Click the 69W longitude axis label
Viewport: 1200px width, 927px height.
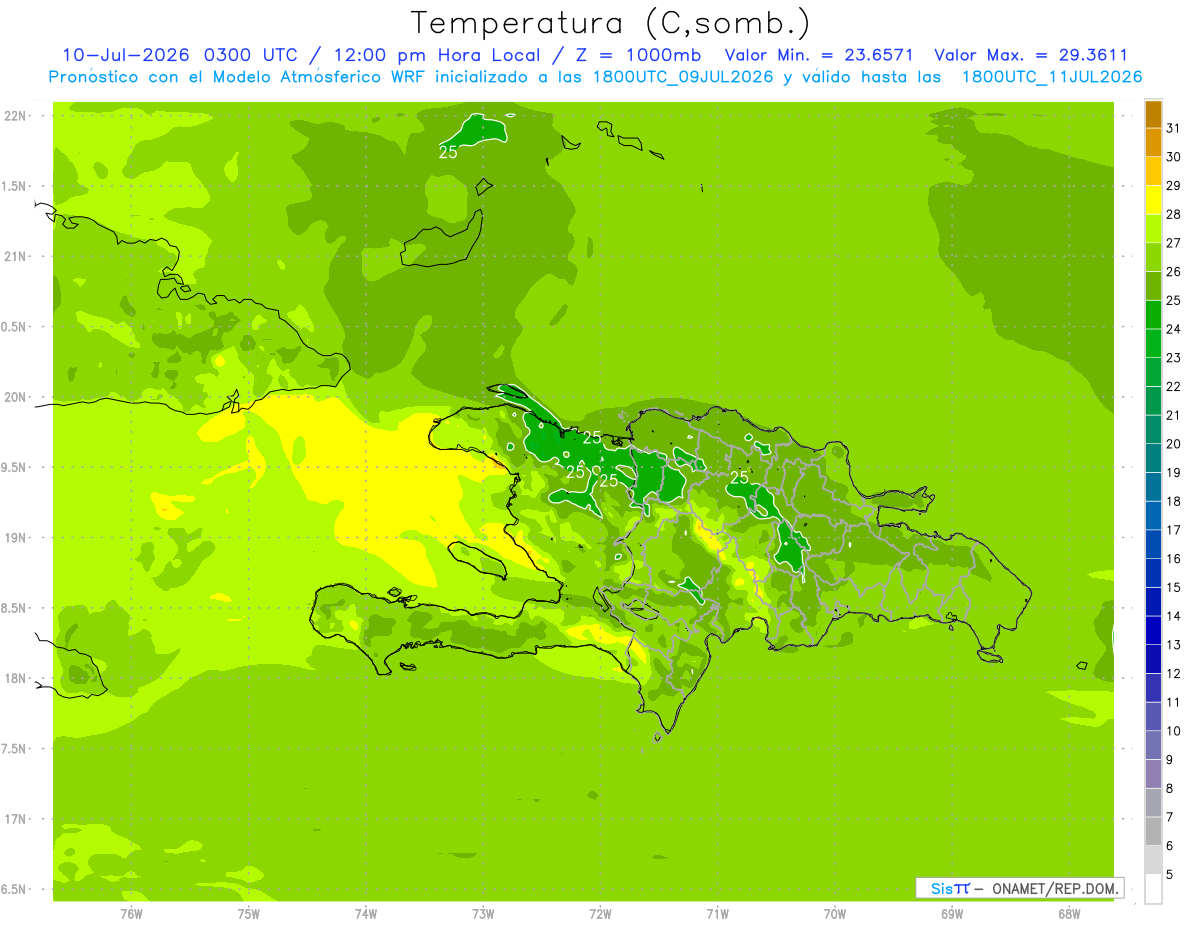click(952, 913)
